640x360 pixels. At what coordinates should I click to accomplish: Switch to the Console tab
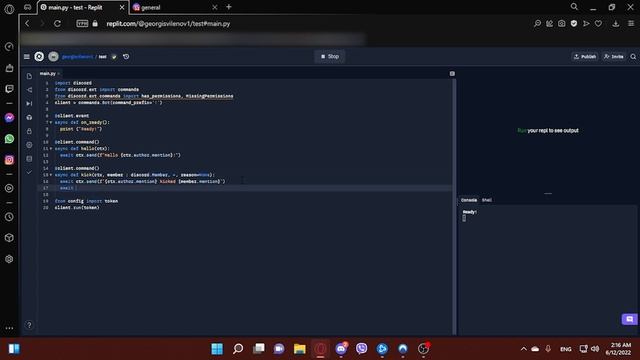coord(469,200)
